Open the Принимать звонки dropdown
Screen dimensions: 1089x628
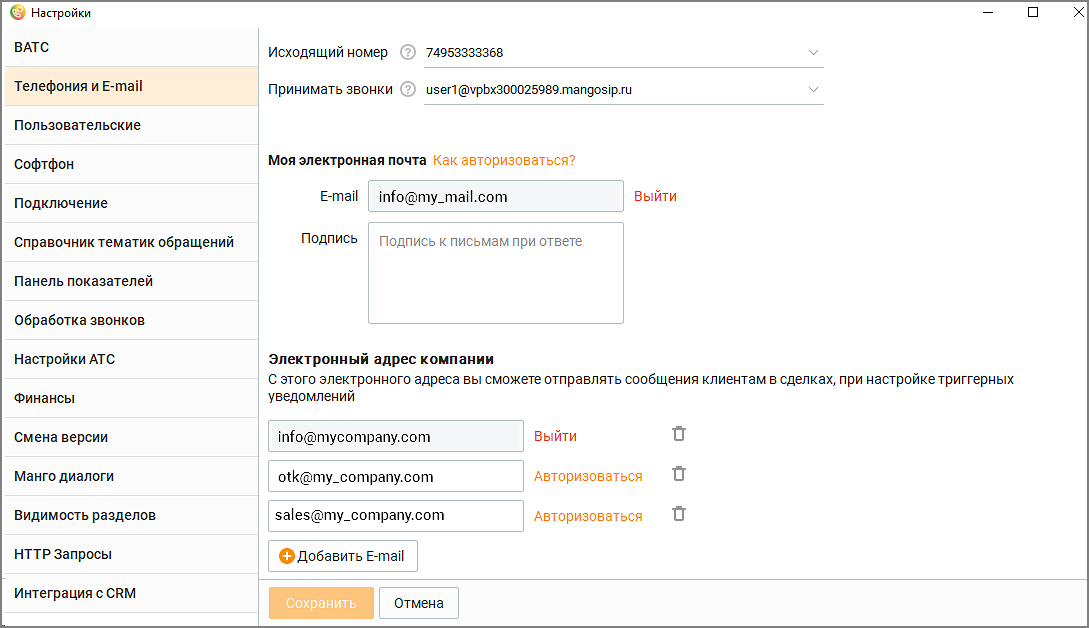pos(624,90)
